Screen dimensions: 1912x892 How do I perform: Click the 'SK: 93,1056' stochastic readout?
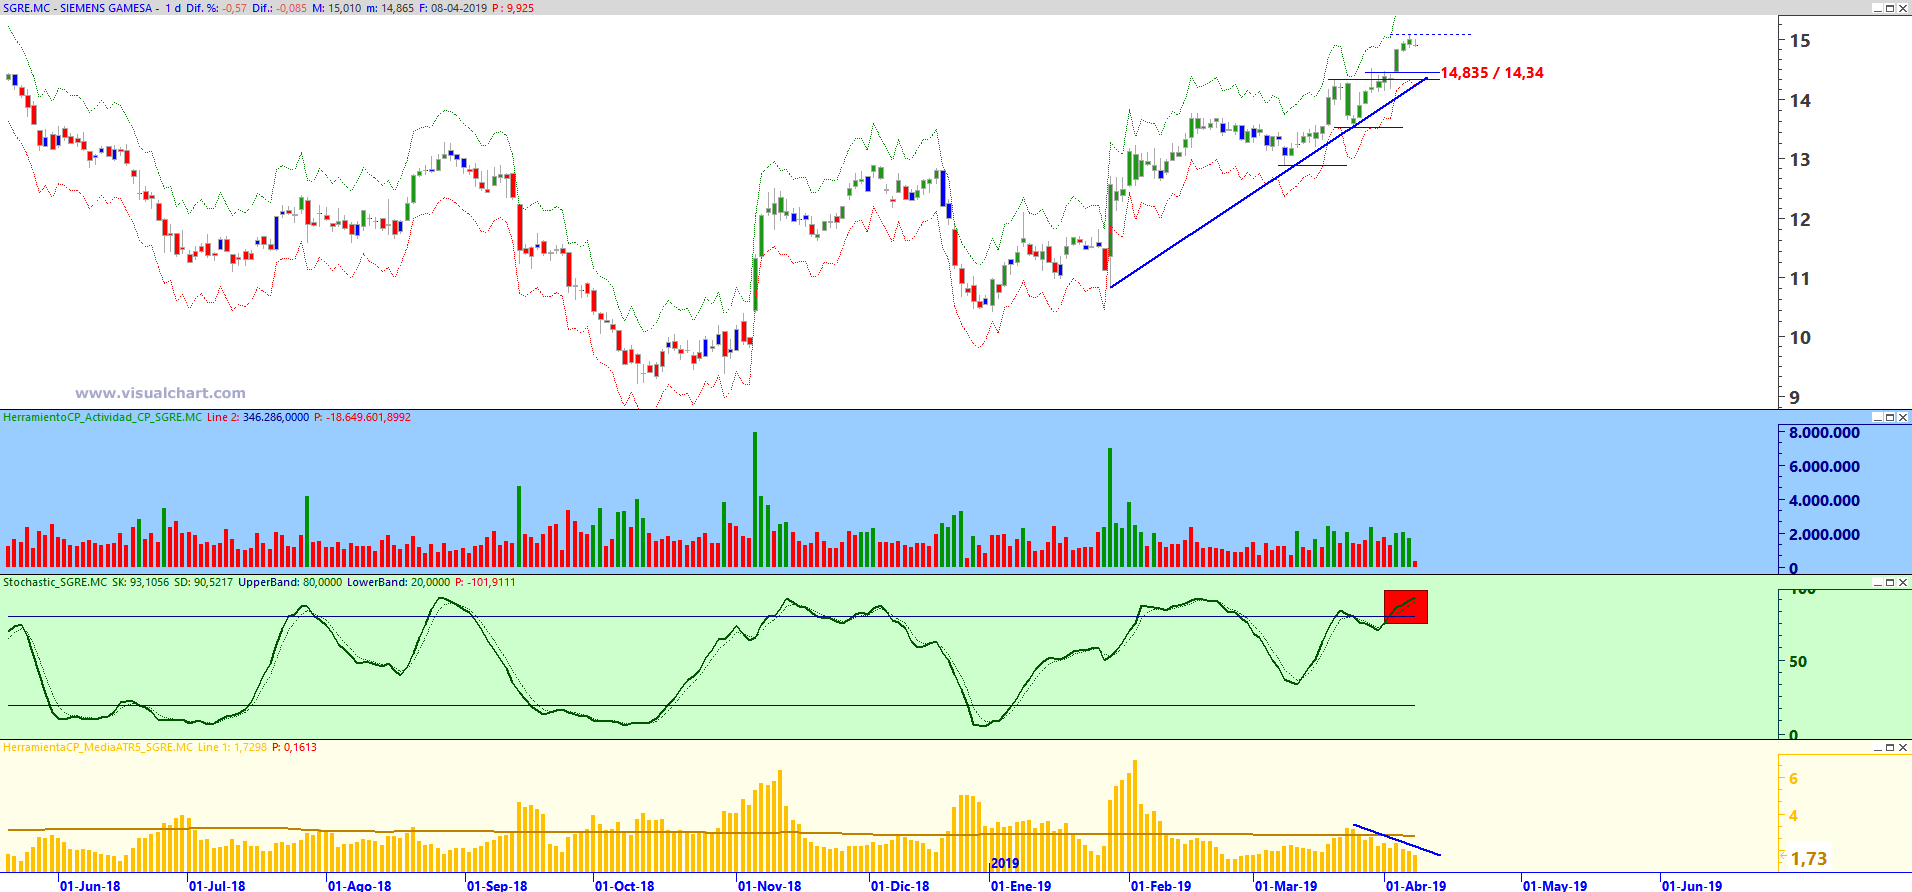pyautogui.click(x=141, y=582)
